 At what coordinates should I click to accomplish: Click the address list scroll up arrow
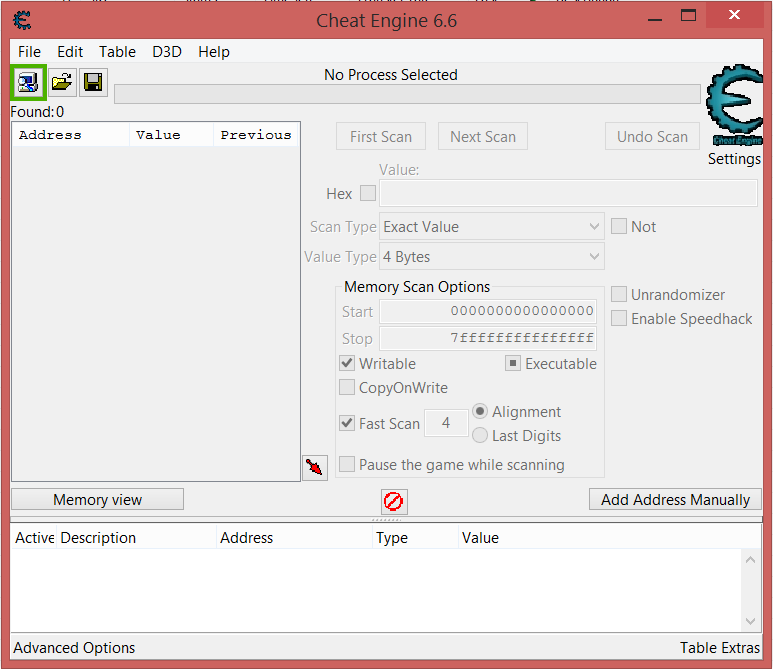750,560
